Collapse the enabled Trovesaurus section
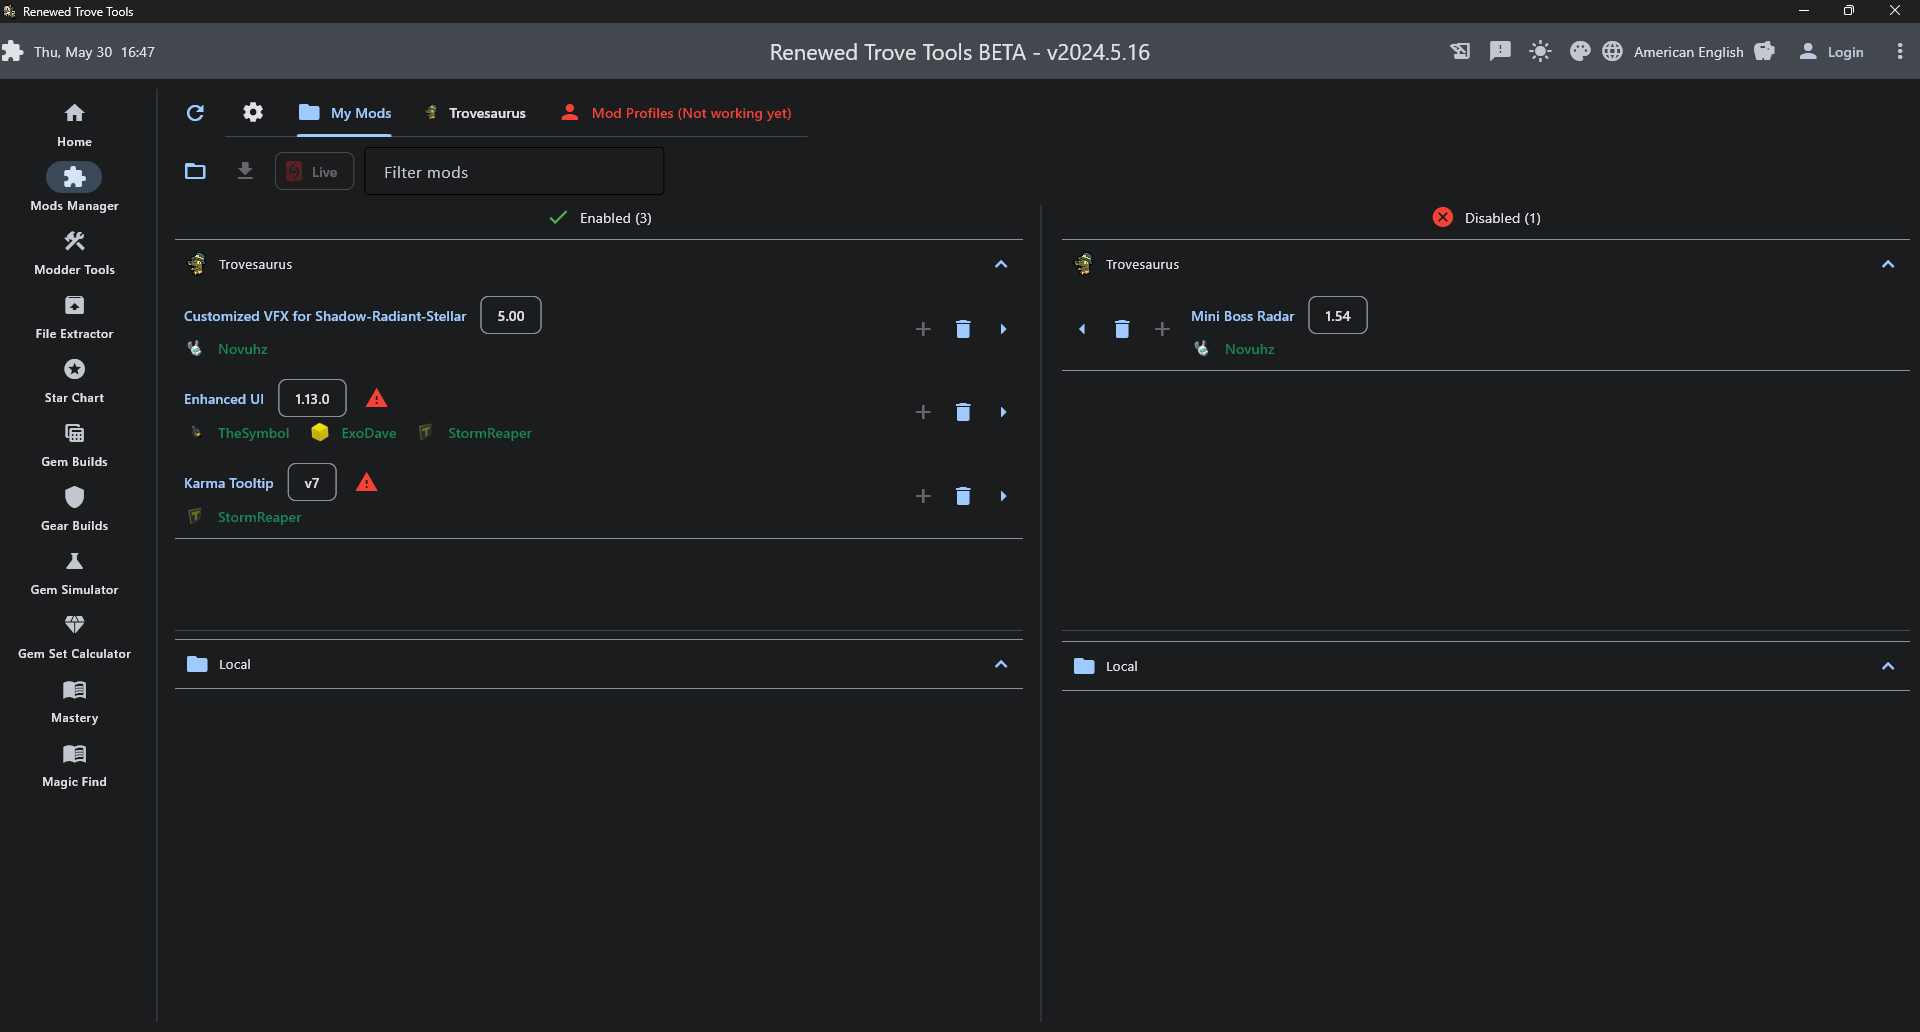The width and height of the screenshot is (1920, 1032). click(x=1001, y=264)
